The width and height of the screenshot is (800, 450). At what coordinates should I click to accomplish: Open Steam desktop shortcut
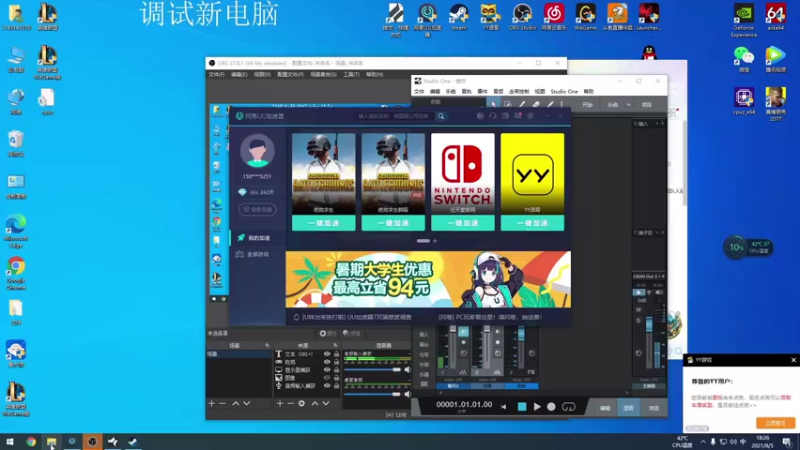pos(459,17)
